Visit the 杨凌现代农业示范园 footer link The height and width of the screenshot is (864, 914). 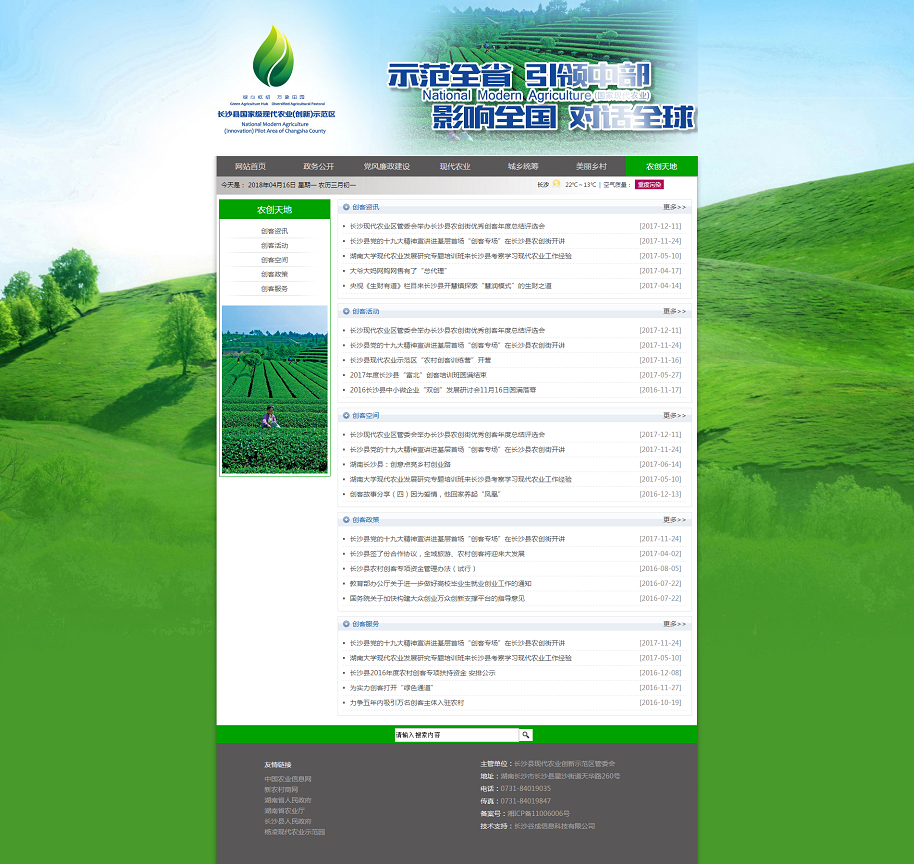pyautogui.click(x=294, y=832)
